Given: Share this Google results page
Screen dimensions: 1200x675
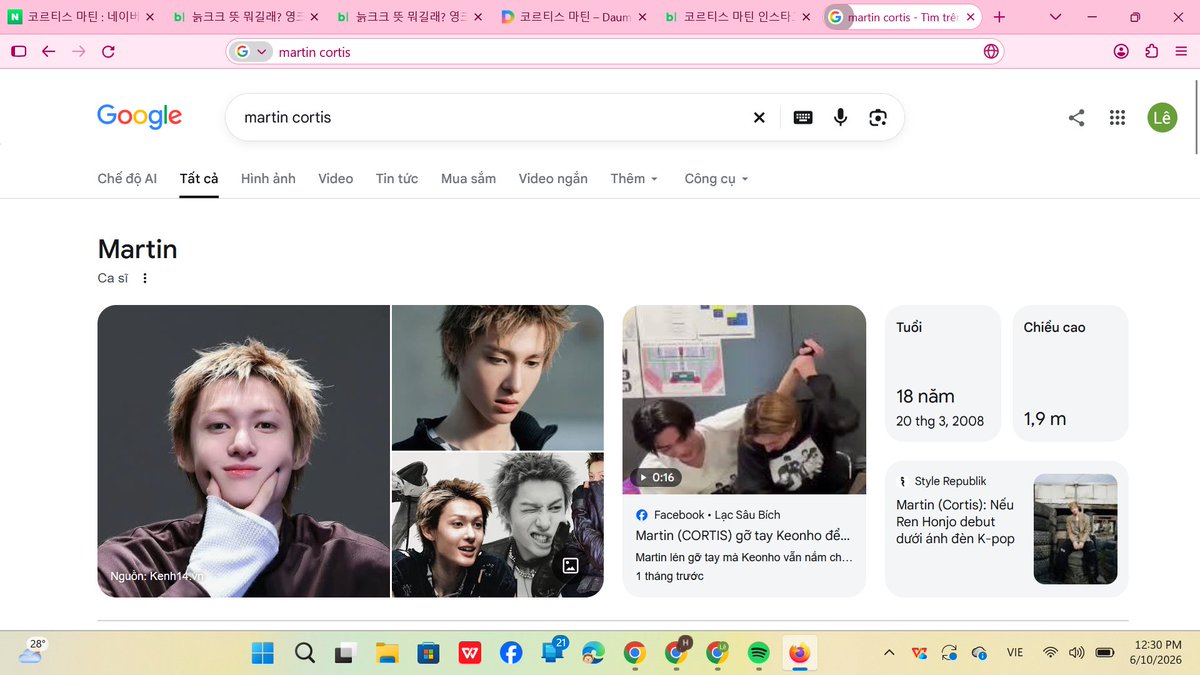Looking at the screenshot, I should 1076,118.
